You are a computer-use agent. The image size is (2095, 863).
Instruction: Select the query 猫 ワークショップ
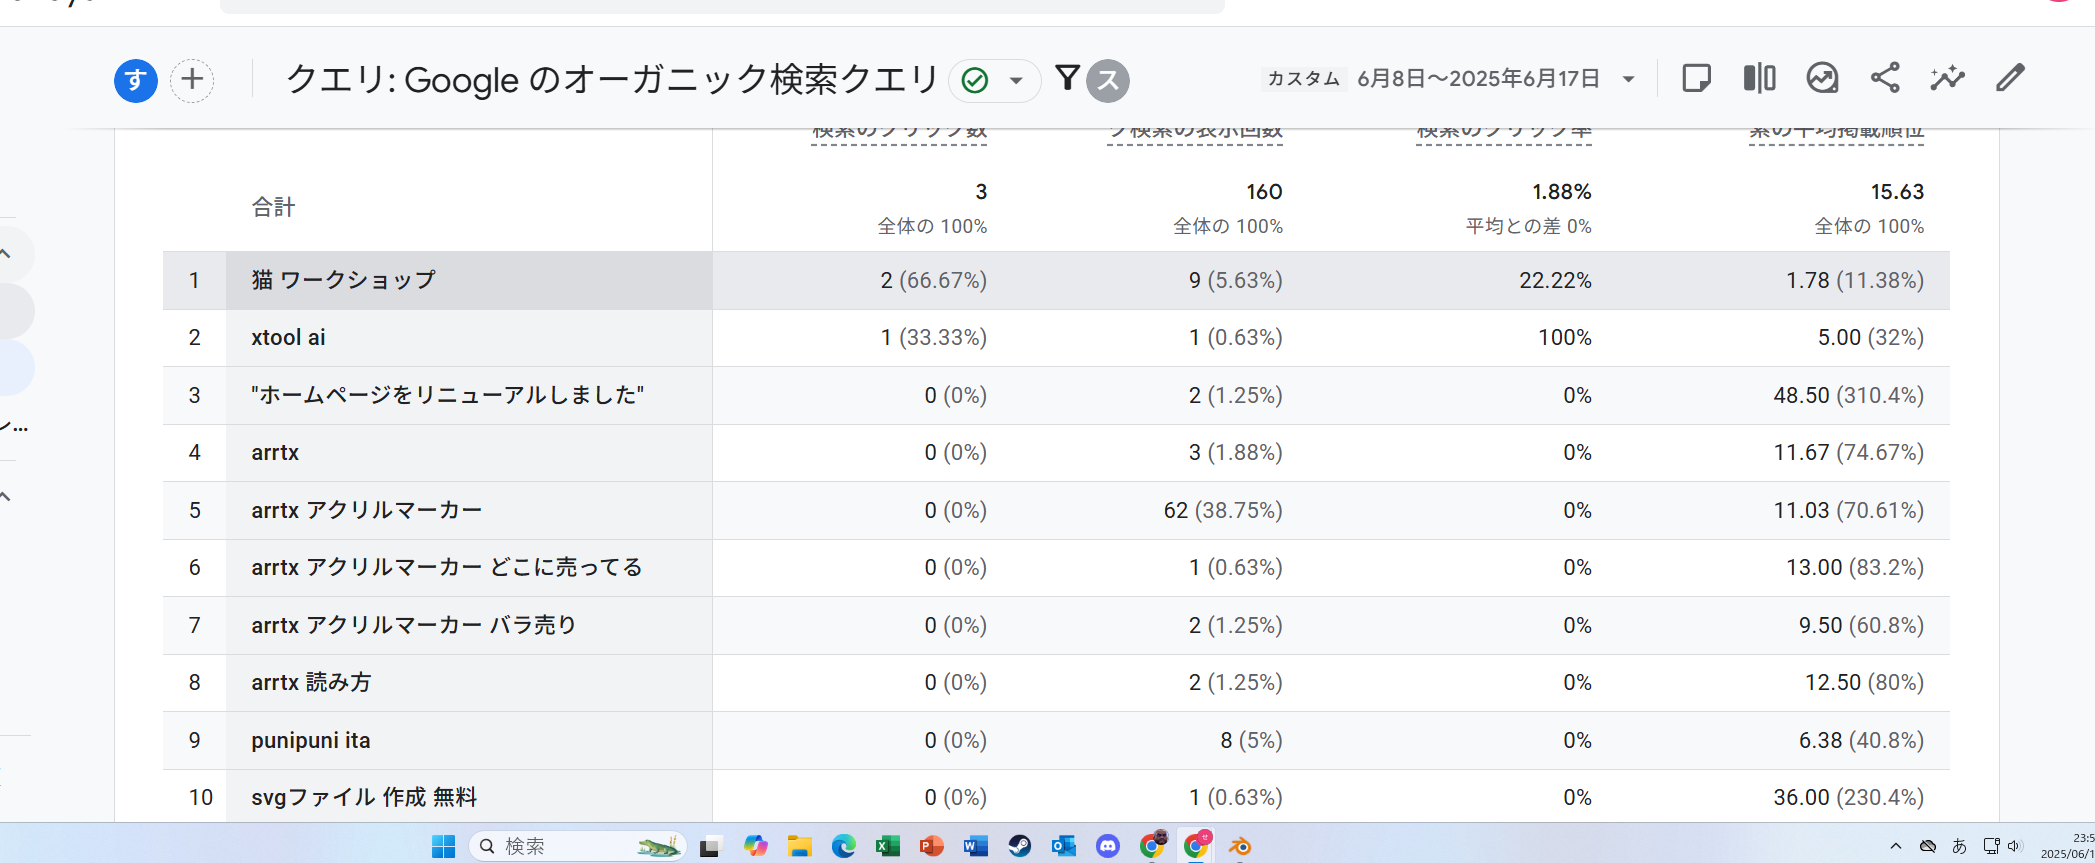(344, 280)
